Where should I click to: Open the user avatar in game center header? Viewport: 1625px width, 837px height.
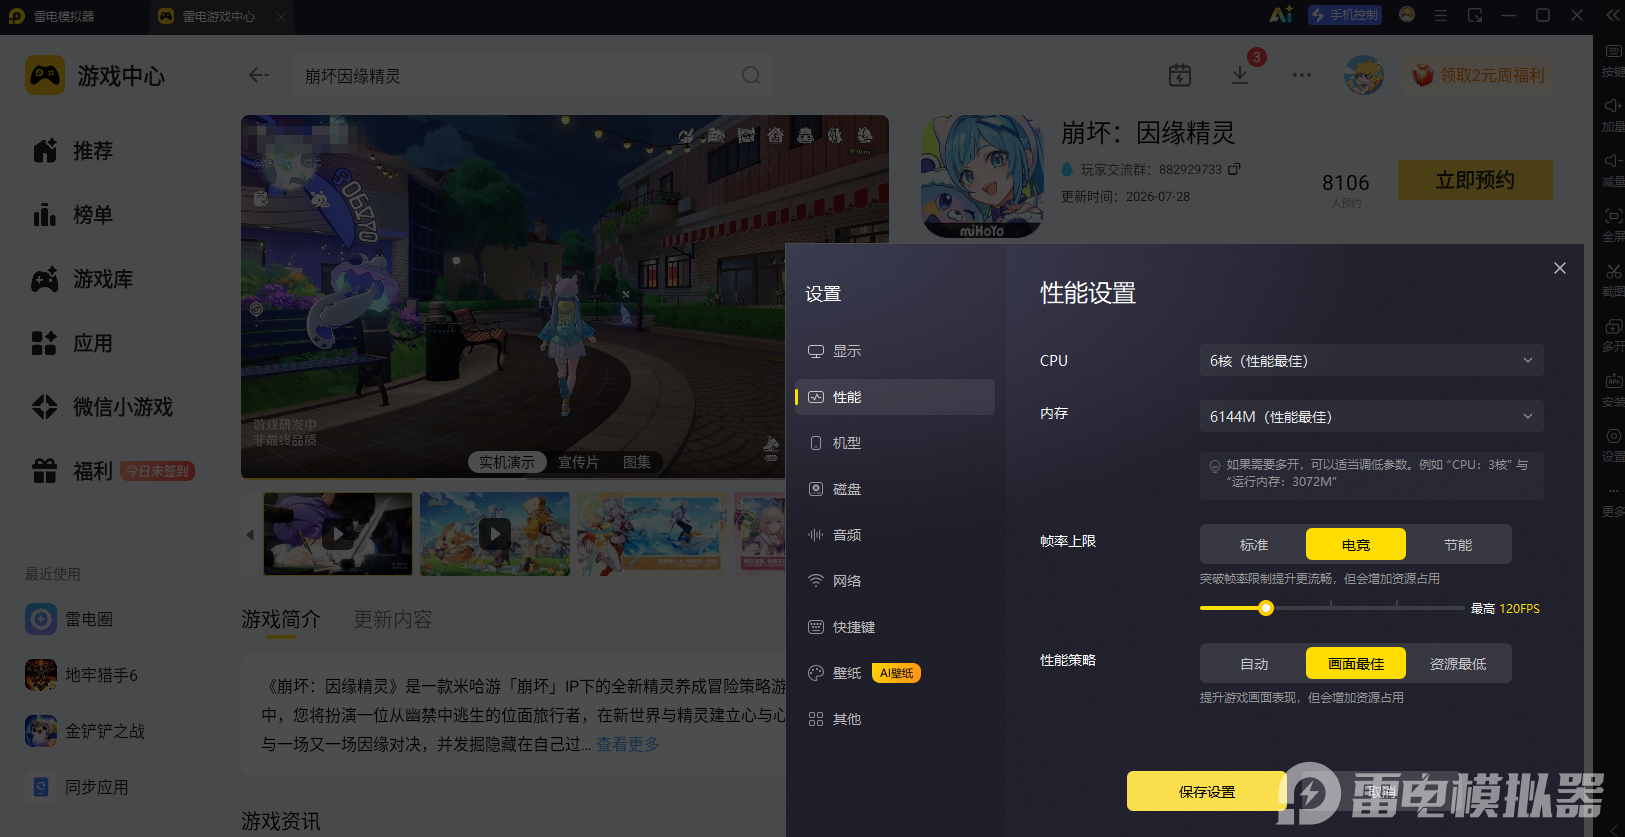click(x=1364, y=75)
